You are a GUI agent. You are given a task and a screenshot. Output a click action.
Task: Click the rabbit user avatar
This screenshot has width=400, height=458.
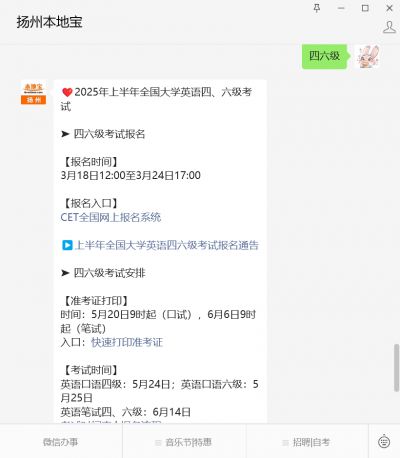(367, 56)
